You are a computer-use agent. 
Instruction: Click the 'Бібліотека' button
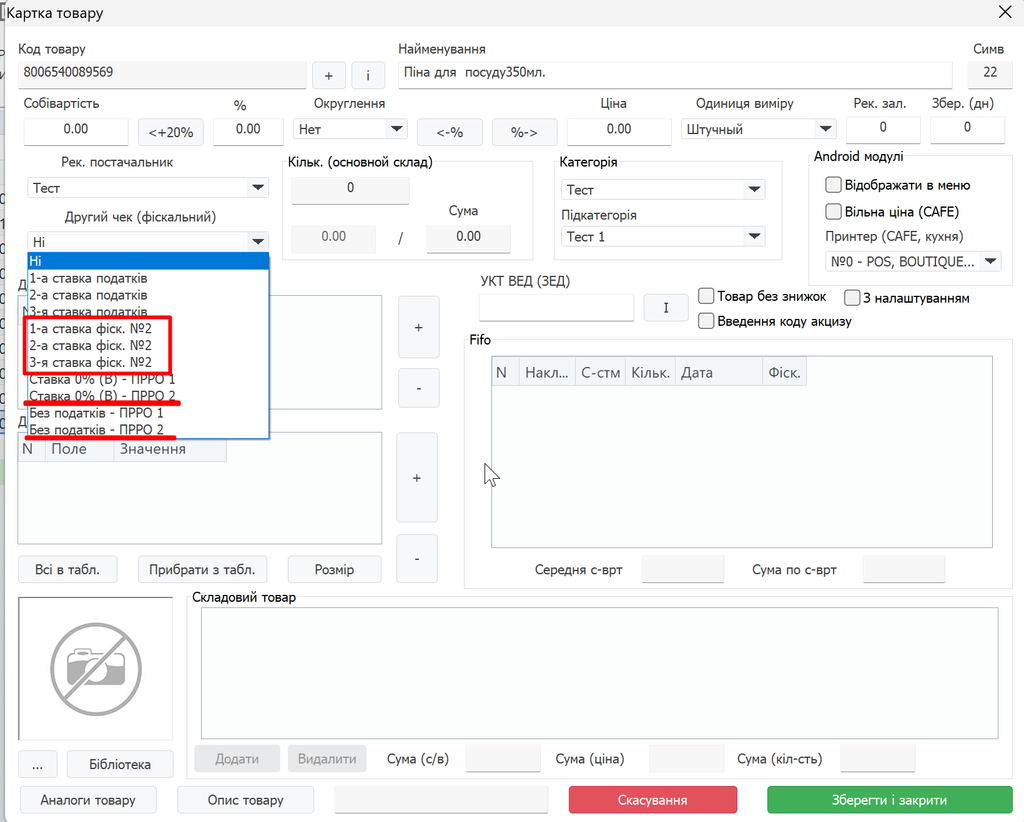click(x=120, y=765)
